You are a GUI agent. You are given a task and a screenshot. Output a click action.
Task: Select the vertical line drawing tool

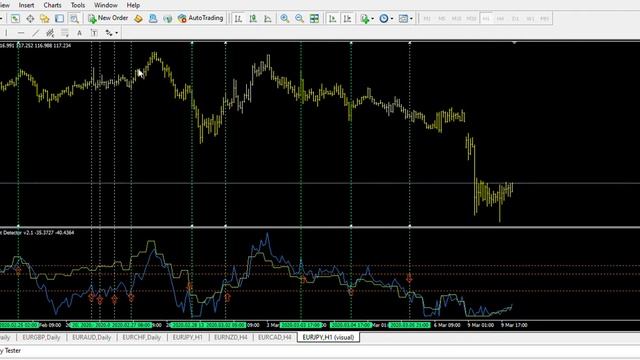click(6, 33)
